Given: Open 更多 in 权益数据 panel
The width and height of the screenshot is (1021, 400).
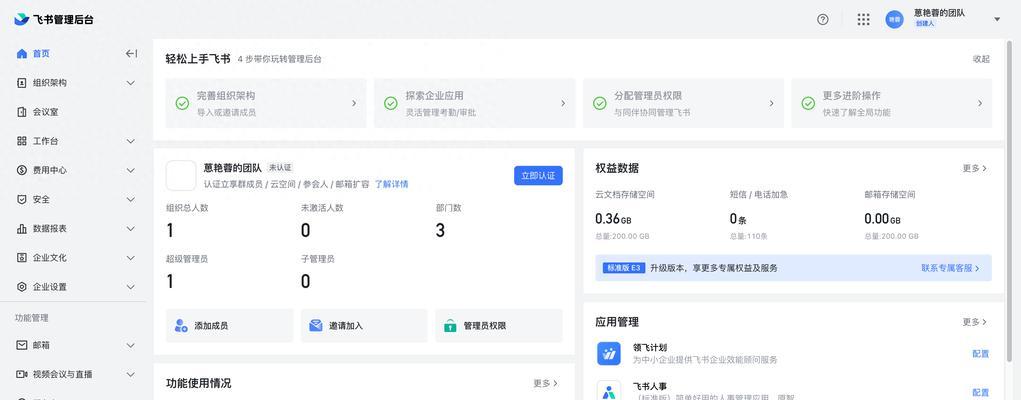Looking at the screenshot, I should [x=975, y=168].
